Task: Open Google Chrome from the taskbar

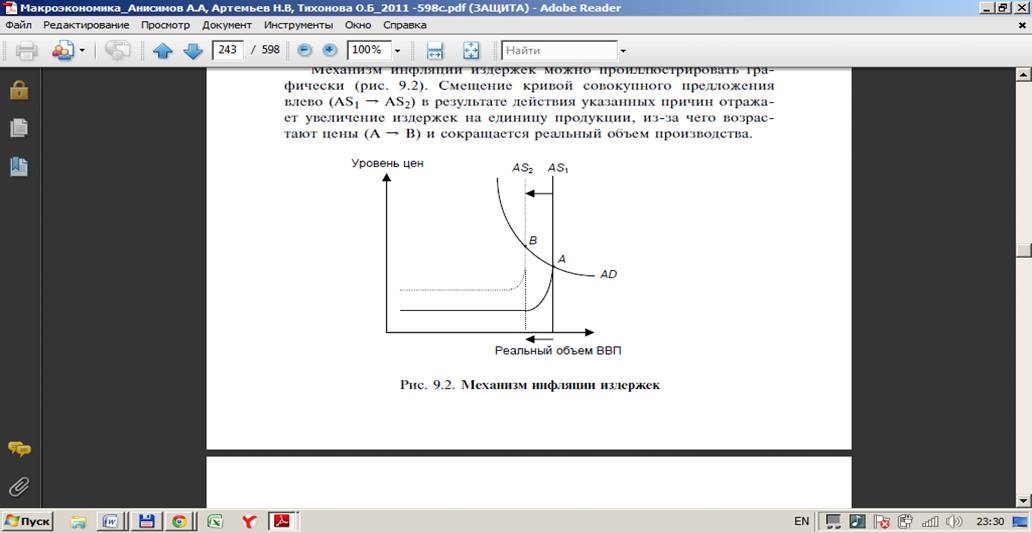Action: click(178, 521)
